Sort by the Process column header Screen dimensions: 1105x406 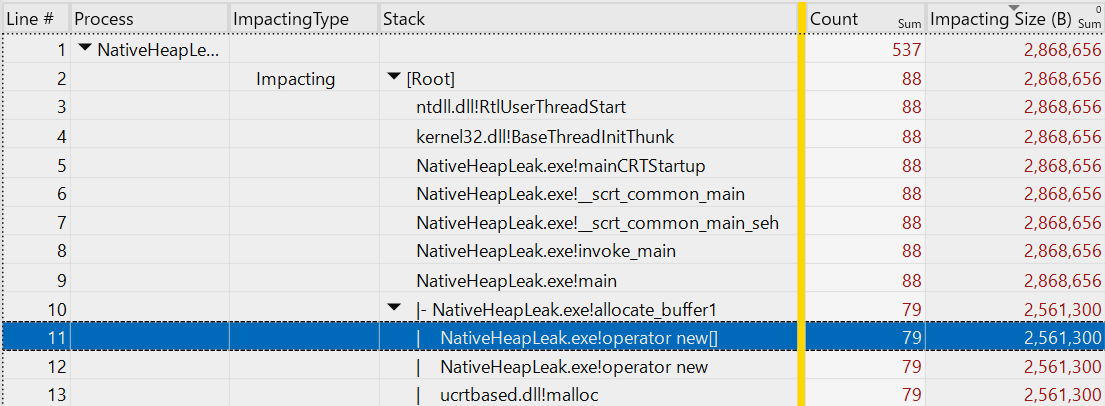coord(104,18)
